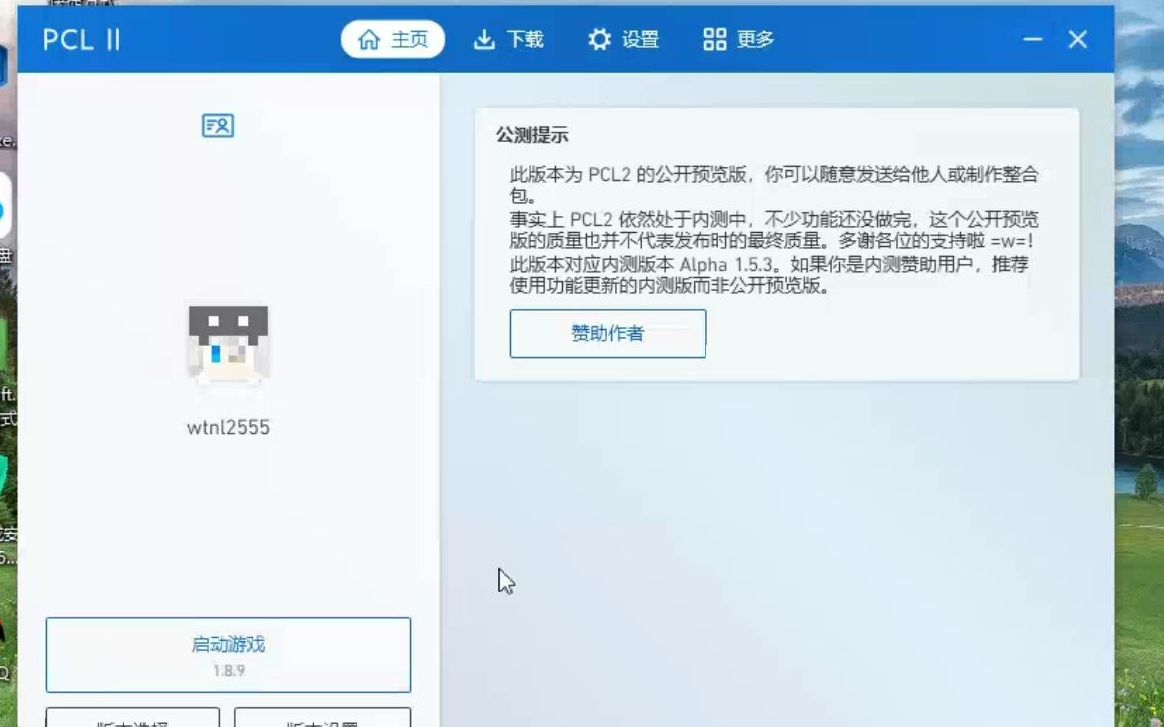The image size is (1164, 727).
Task: Close the PCL II window
Action: tap(1078, 39)
